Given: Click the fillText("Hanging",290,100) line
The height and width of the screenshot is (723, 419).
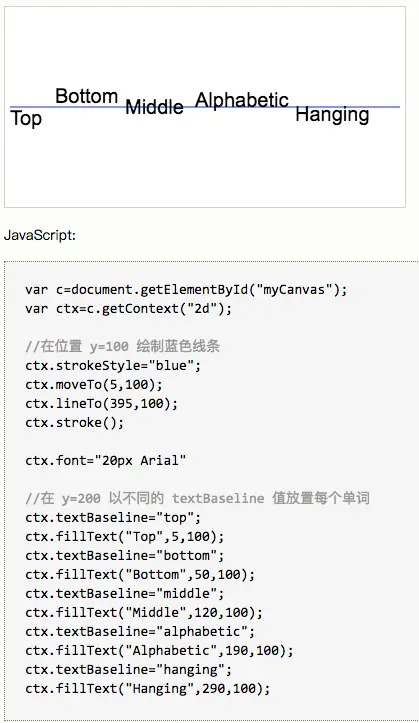Looking at the screenshot, I should [x=148, y=688].
